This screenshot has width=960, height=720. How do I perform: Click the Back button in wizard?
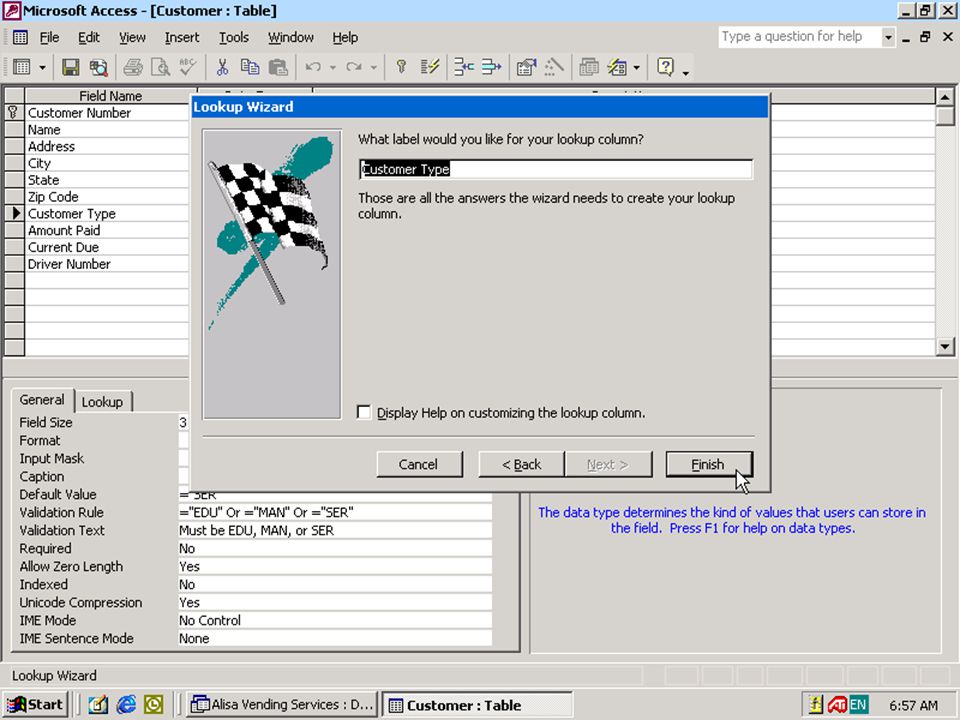[522, 464]
